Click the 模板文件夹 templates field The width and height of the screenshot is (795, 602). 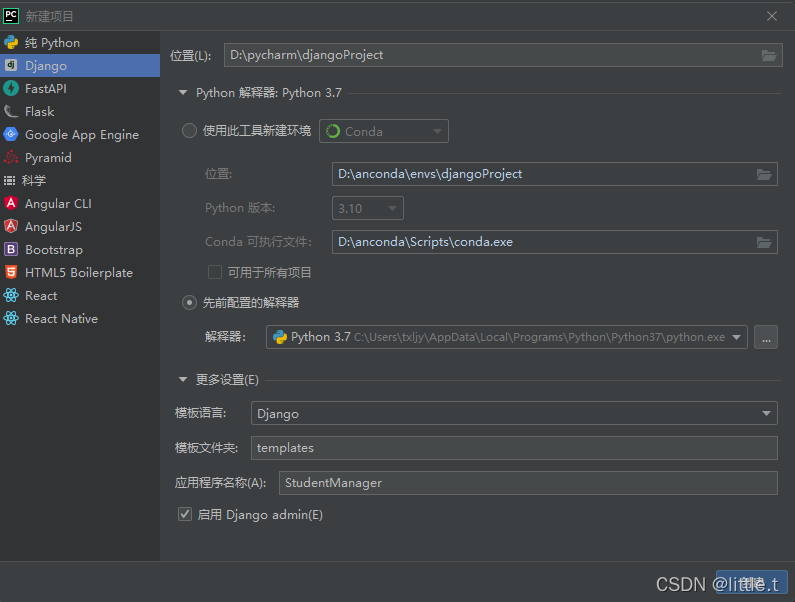pos(514,448)
